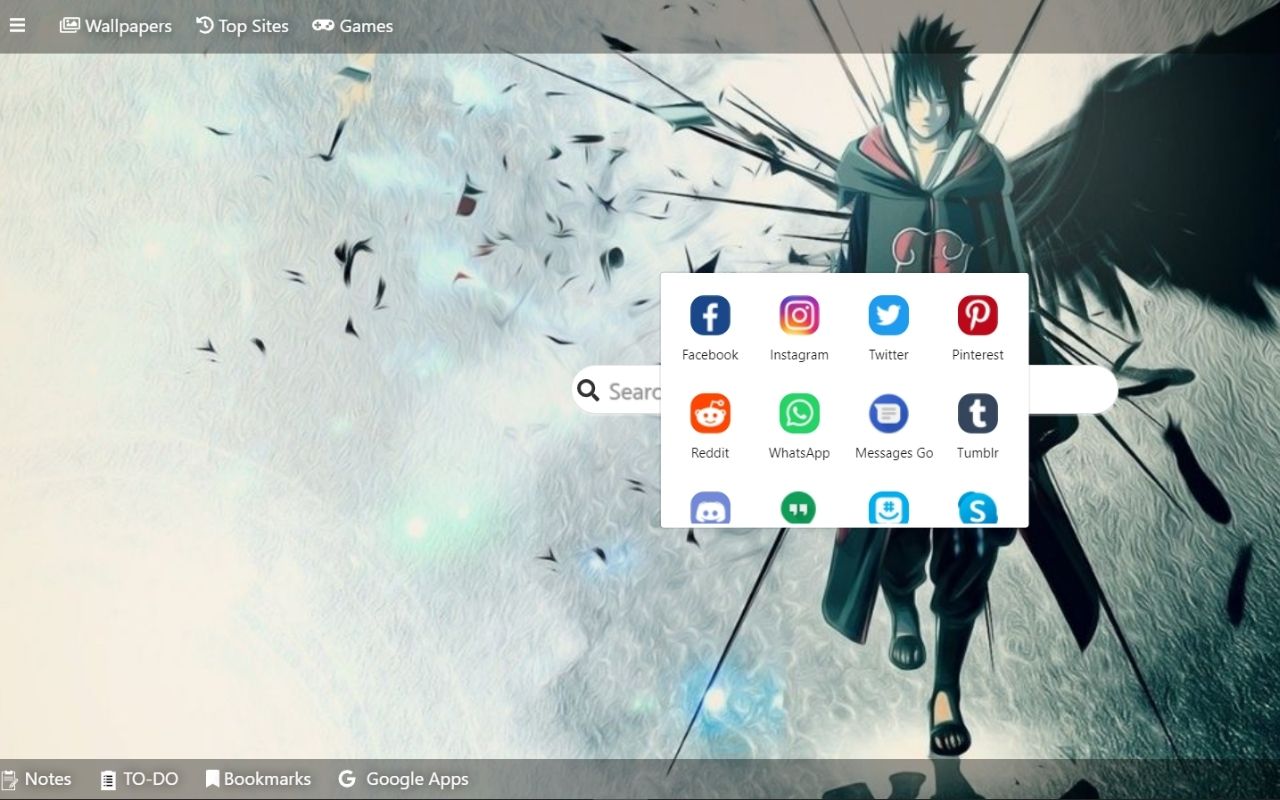This screenshot has height=800, width=1280.
Task: Open the Hangouts icon
Action: [x=799, y=508]
